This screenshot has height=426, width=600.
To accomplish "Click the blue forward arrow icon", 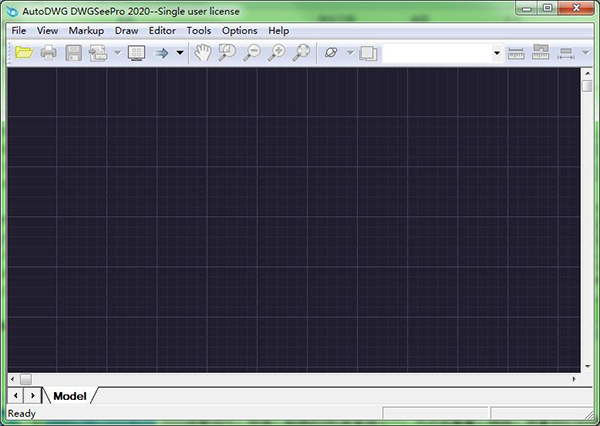I will 161,53.
